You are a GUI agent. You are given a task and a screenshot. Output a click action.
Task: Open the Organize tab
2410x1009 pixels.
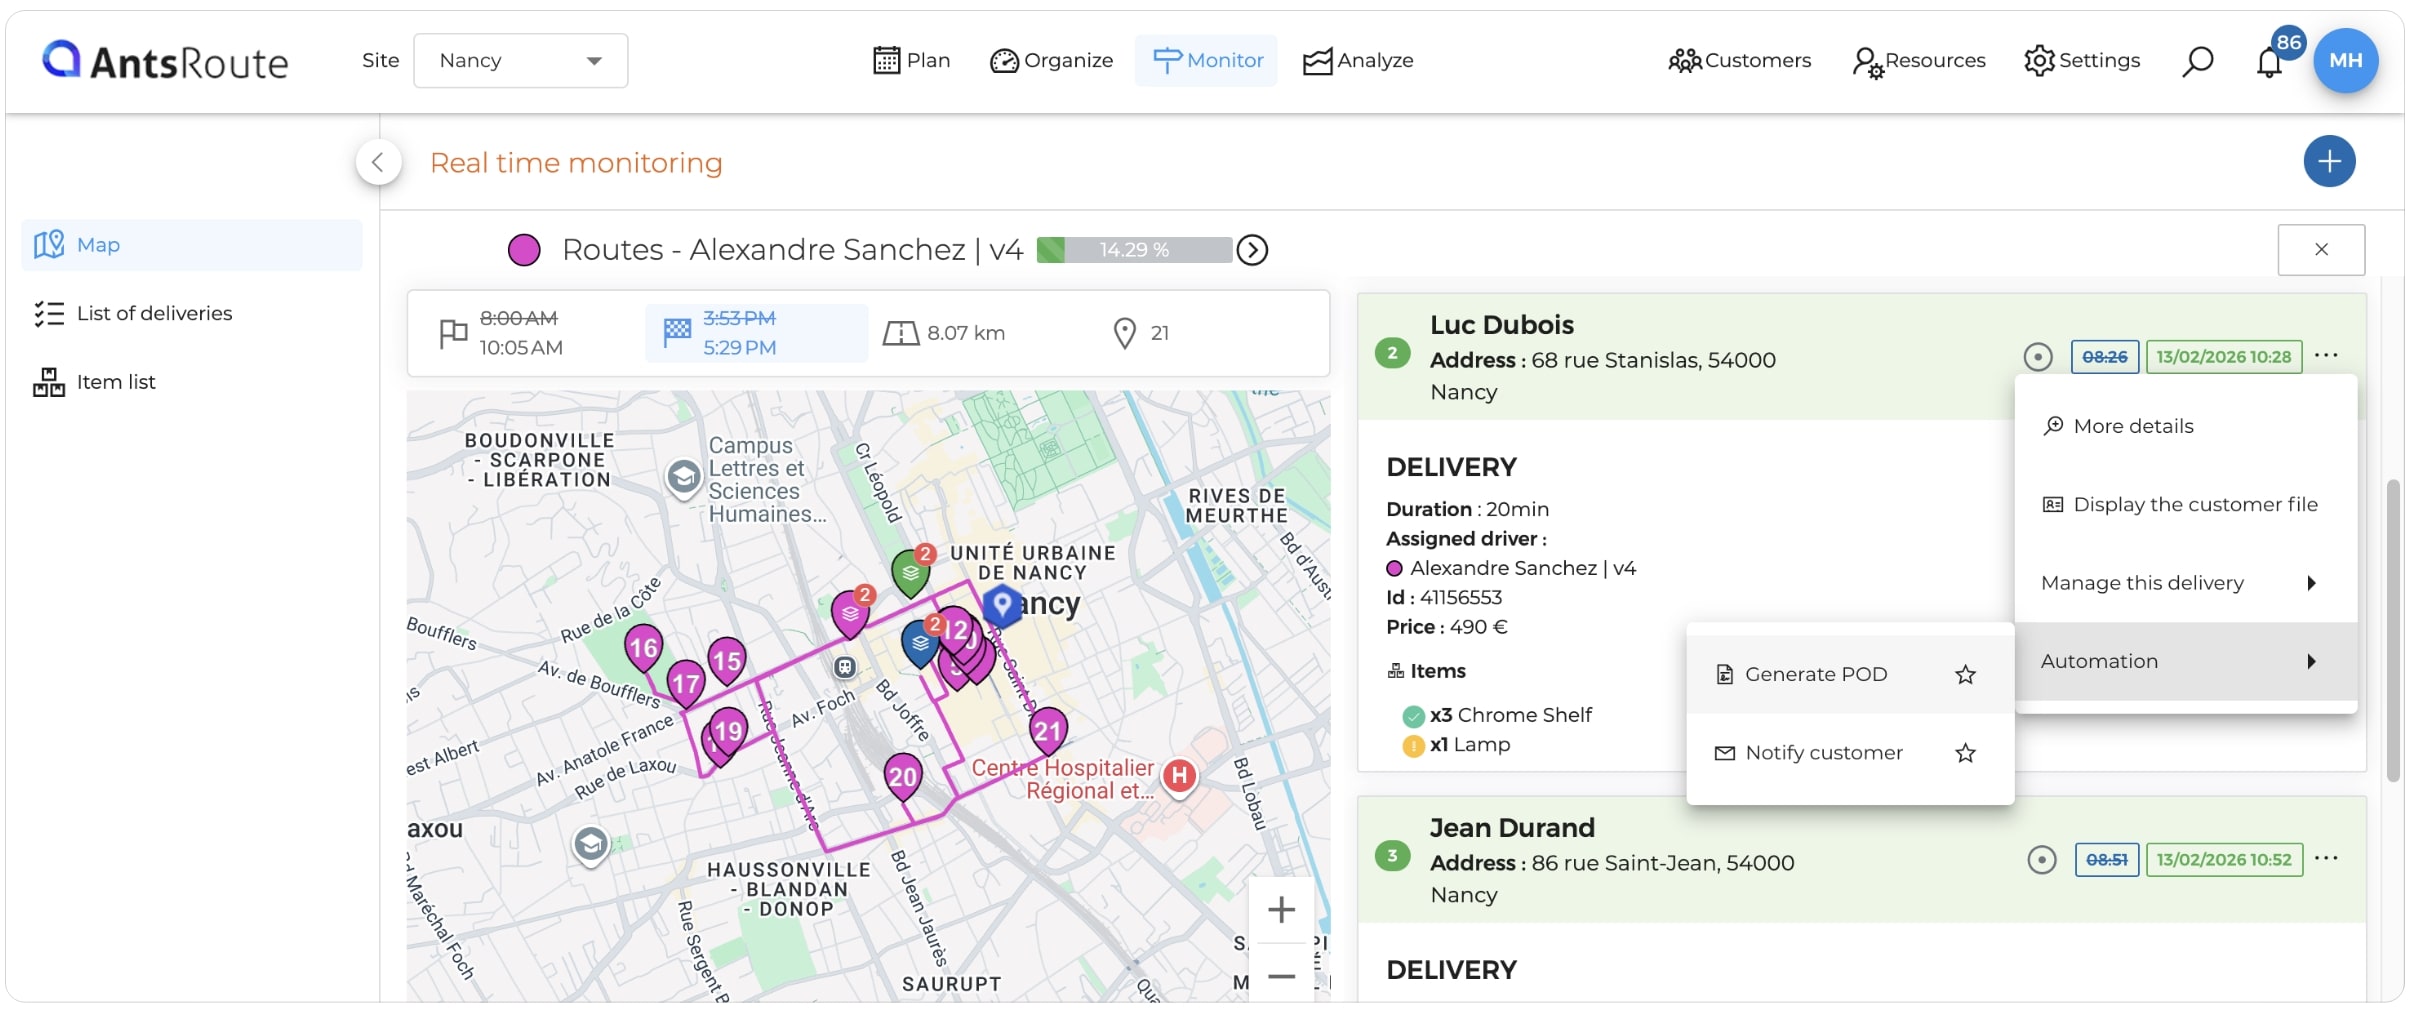click(1051, 60)
